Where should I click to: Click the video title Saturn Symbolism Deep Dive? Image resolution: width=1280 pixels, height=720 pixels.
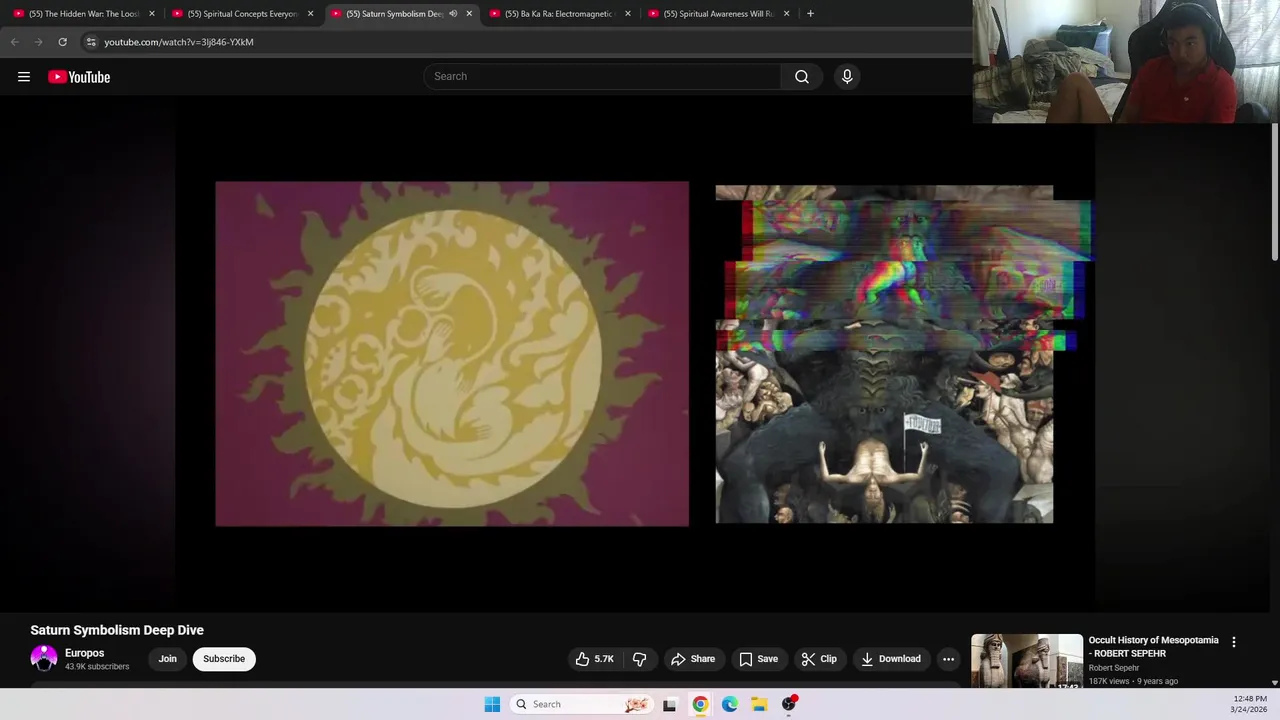click(117, 630)
